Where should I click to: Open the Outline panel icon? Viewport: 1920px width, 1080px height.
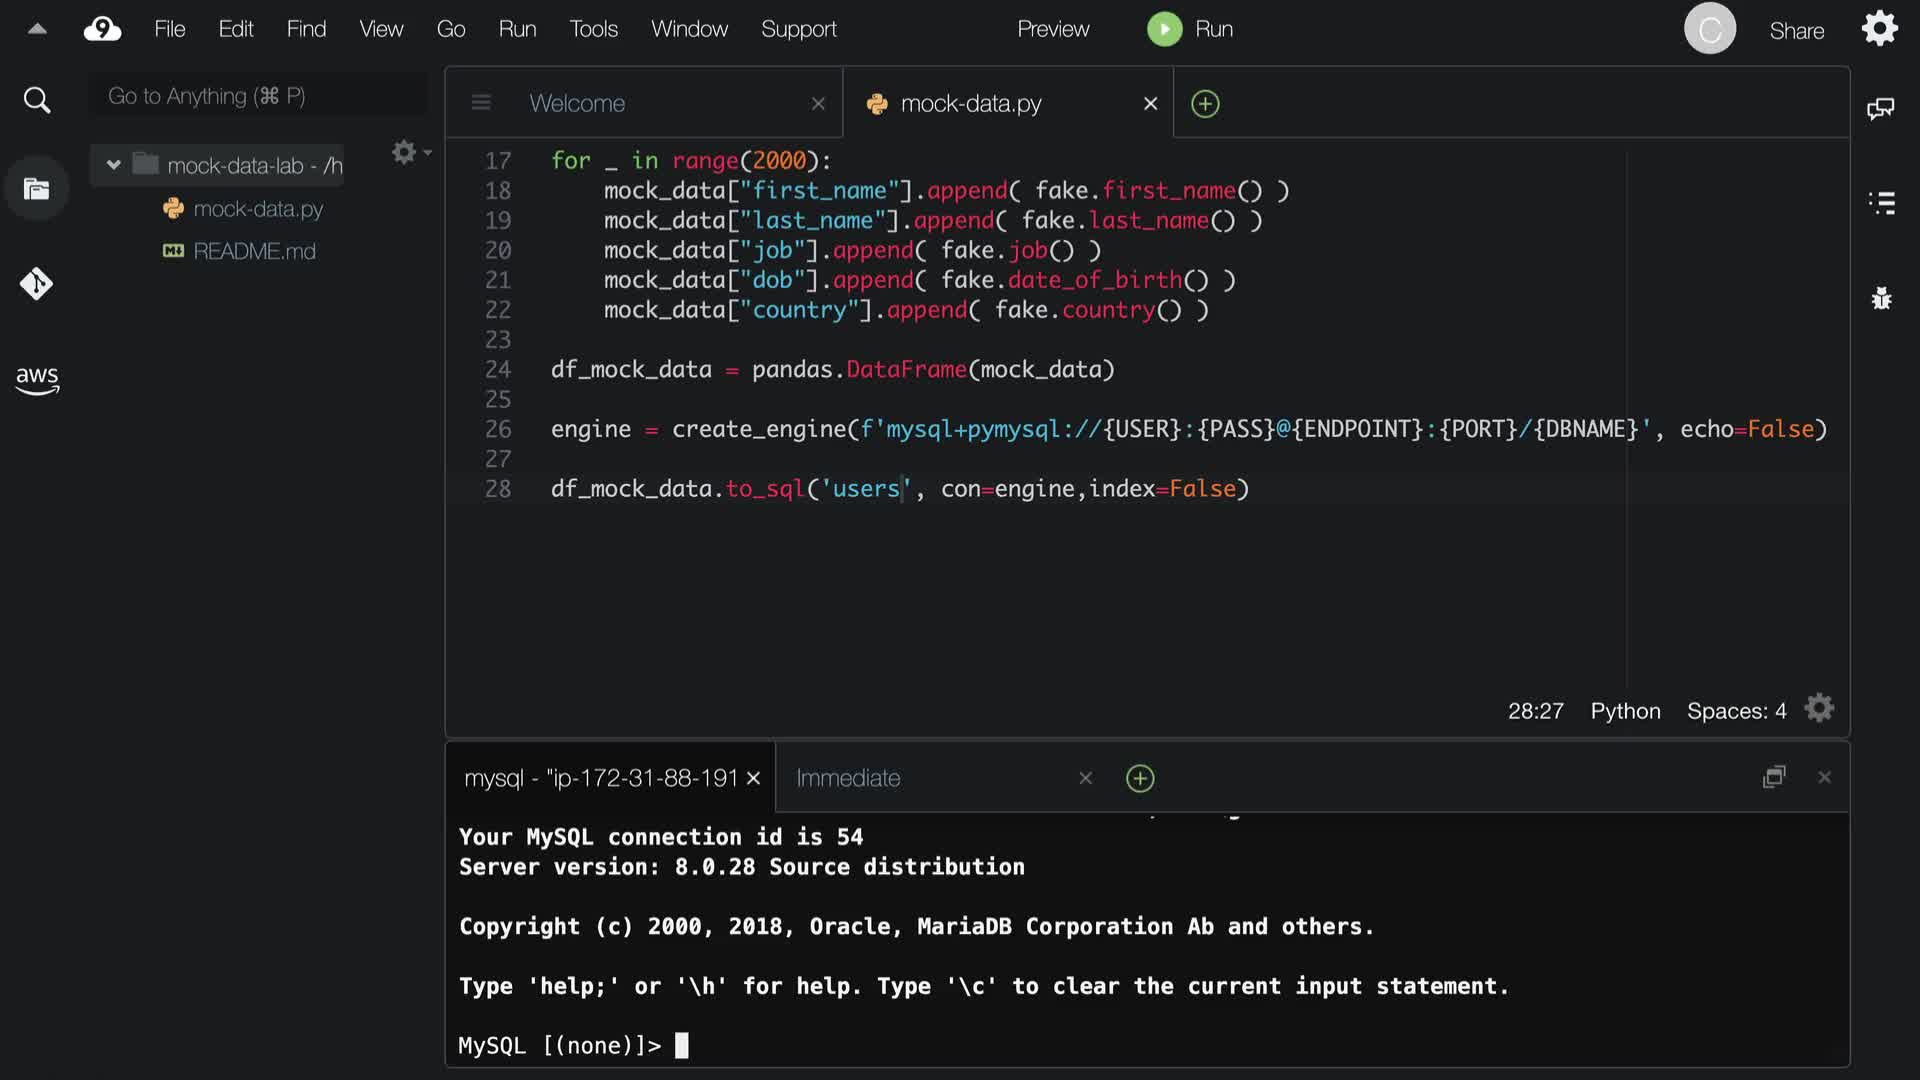[x=1881, y=203]
